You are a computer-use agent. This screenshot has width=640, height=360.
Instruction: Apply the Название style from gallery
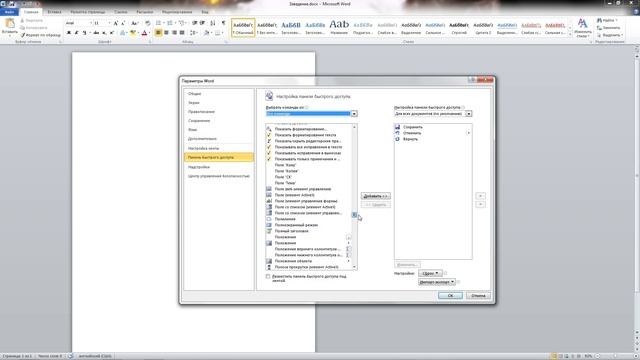tap(339, 28)
